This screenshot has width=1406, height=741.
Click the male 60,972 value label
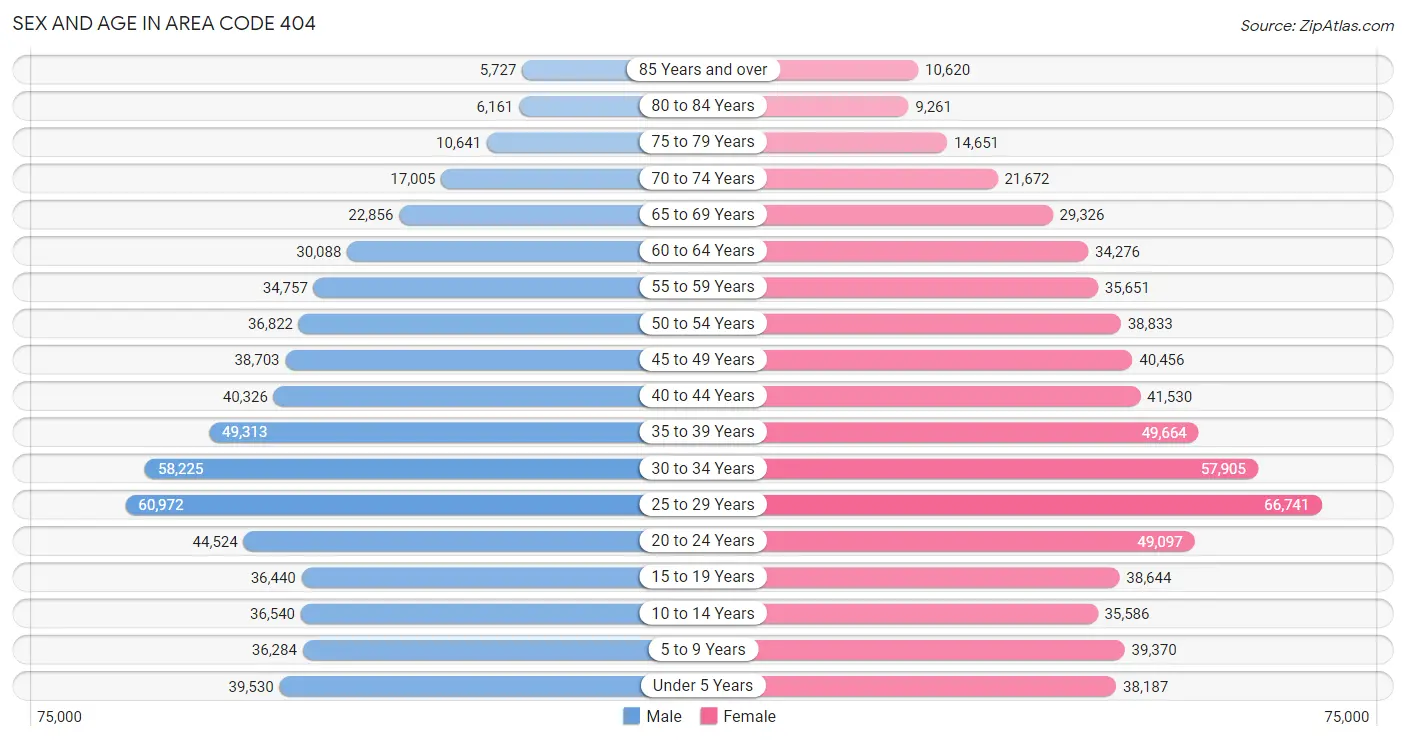click(x=161, y=505)
